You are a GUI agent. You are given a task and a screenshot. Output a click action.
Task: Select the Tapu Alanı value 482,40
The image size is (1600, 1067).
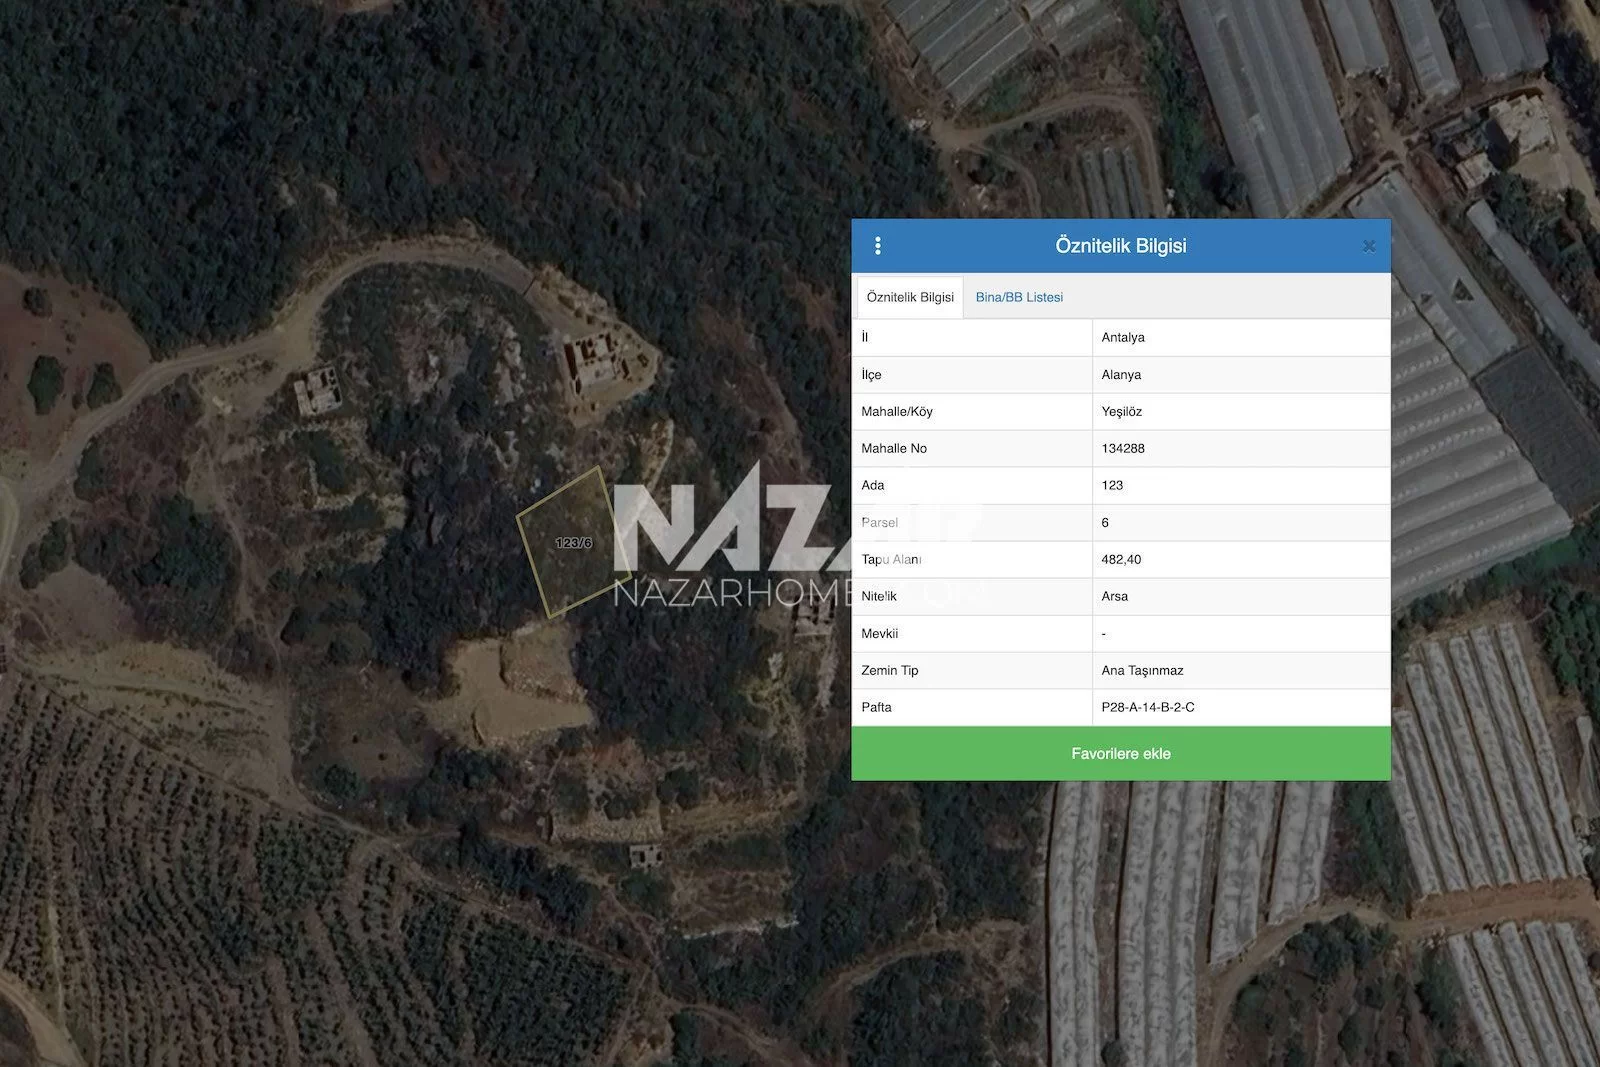[x=1121, y=559]
